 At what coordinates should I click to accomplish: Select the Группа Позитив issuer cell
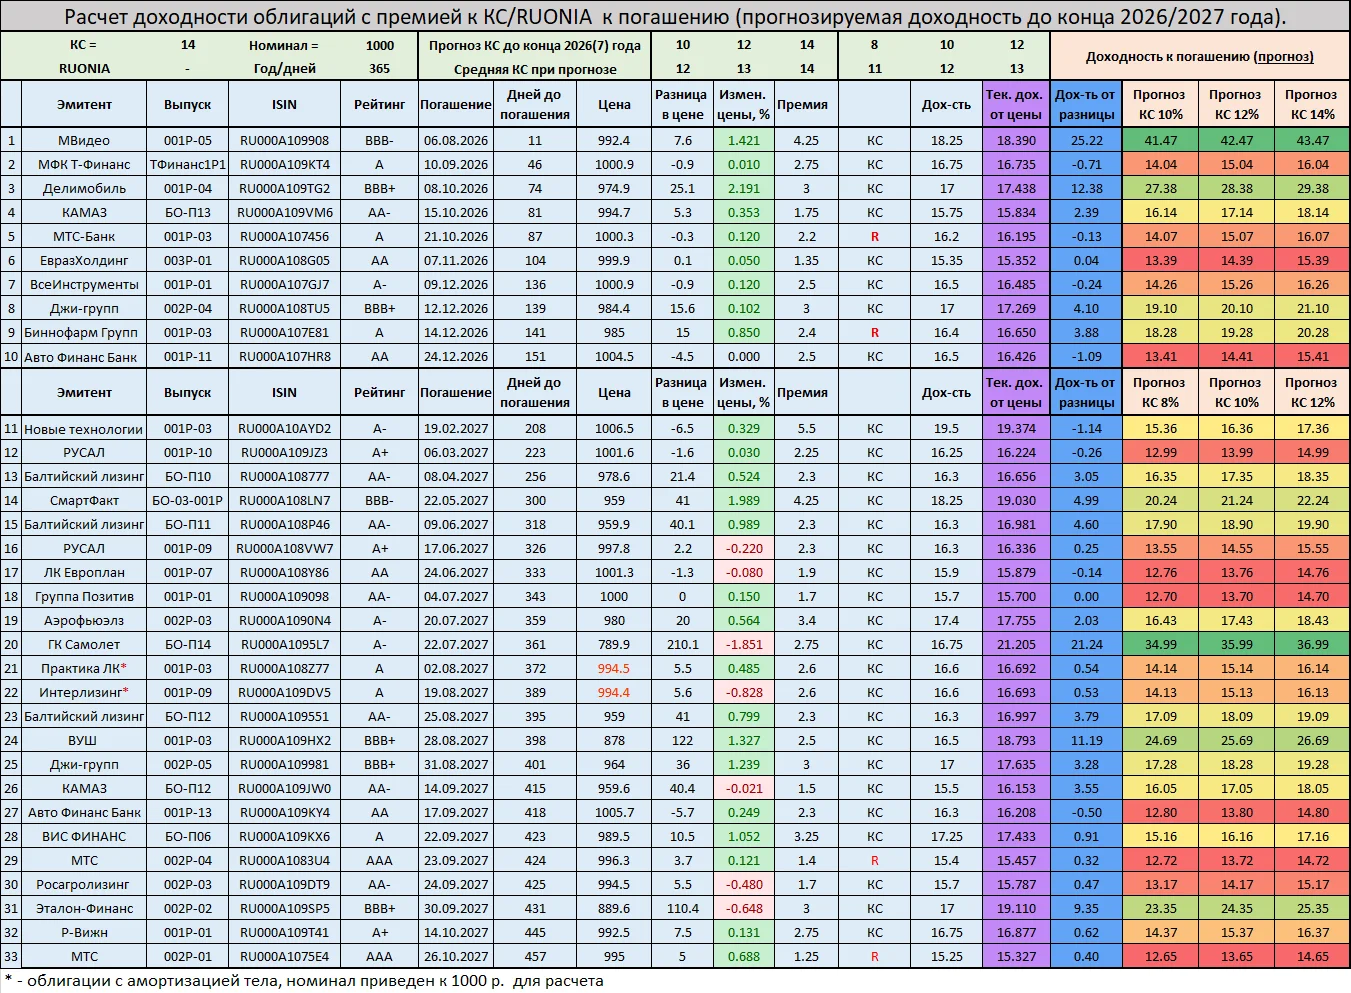[x=84, y=597]
